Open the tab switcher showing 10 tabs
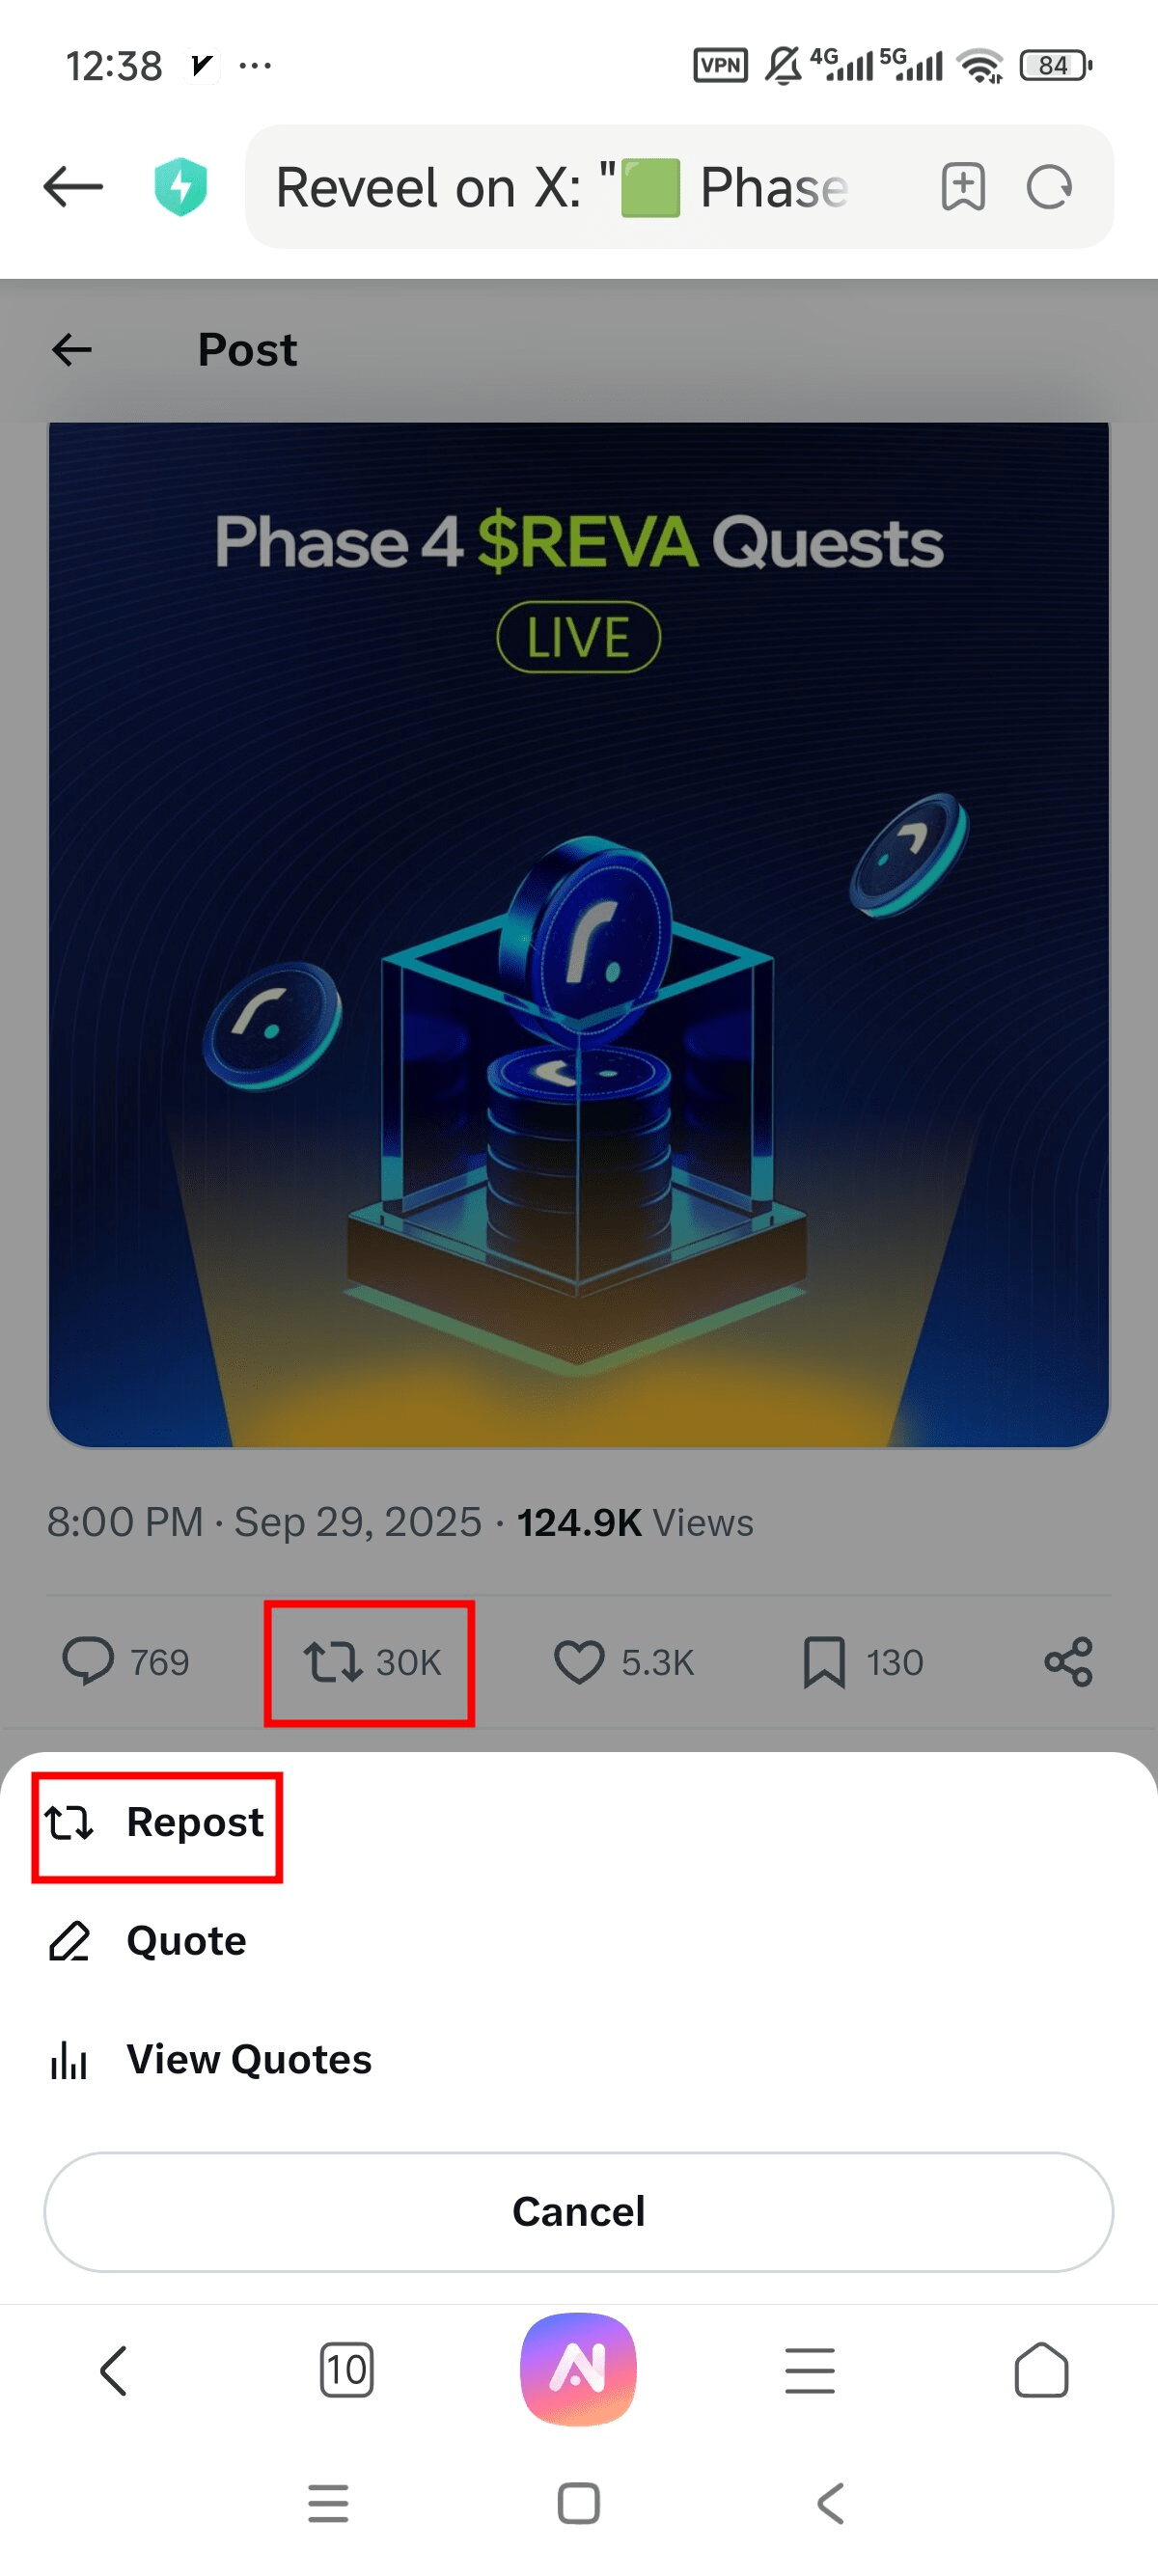The width and height of the screenshot is (1158, 2576). (346, 2370)
